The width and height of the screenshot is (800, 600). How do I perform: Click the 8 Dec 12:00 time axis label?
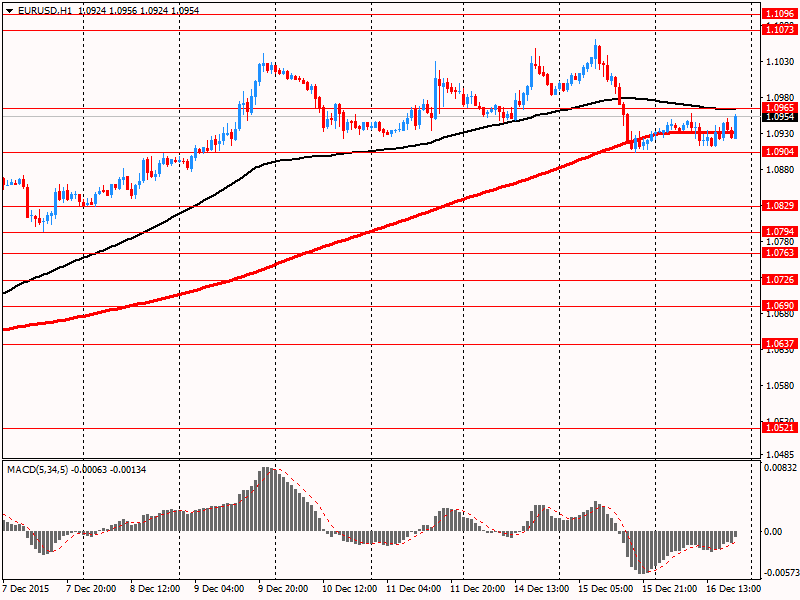coord(155,589)
